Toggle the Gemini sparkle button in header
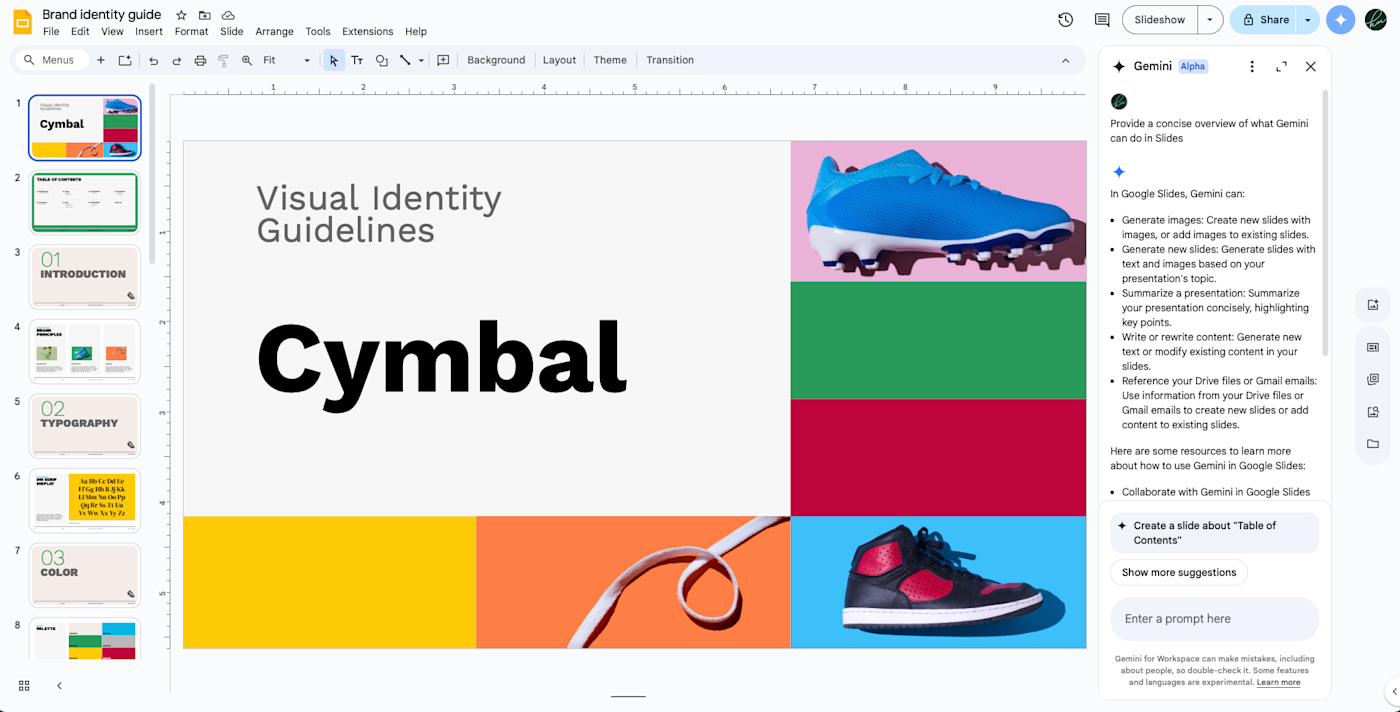Viewport: 1400px width, 712px height. (1341, 19)
